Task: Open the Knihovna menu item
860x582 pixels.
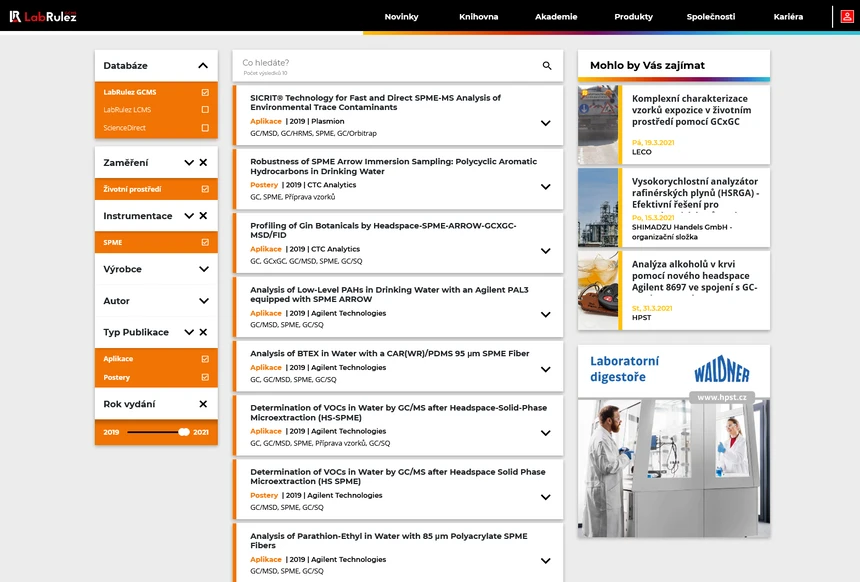Action: point(478,17)
